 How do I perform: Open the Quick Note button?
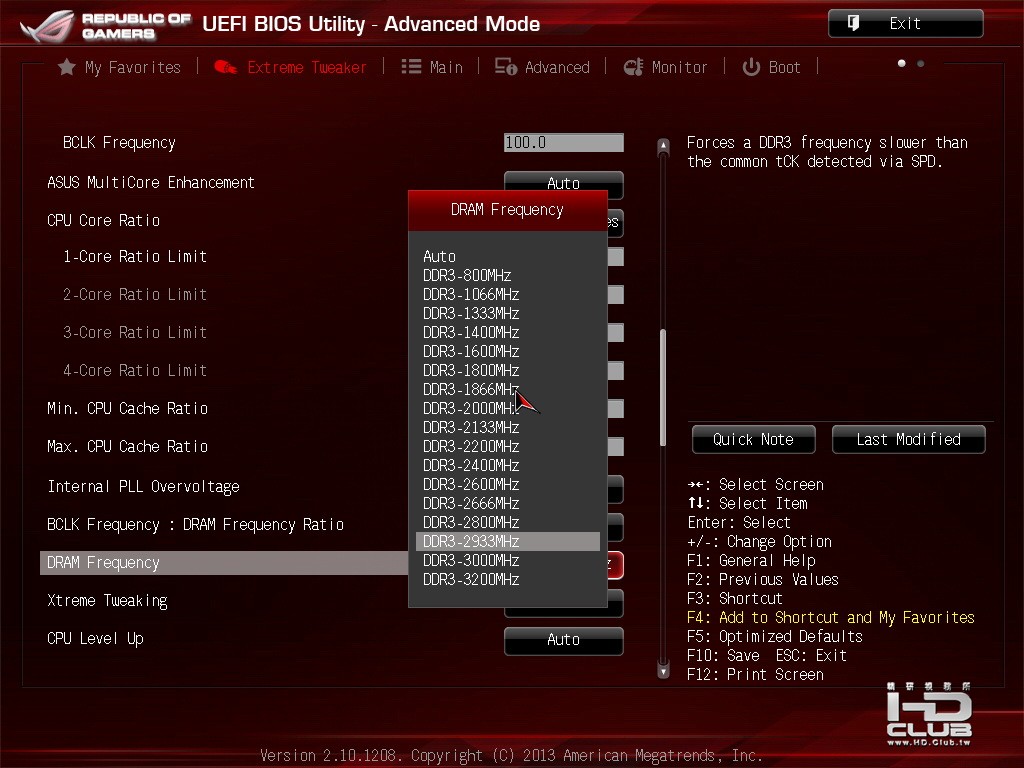[754, 440]
